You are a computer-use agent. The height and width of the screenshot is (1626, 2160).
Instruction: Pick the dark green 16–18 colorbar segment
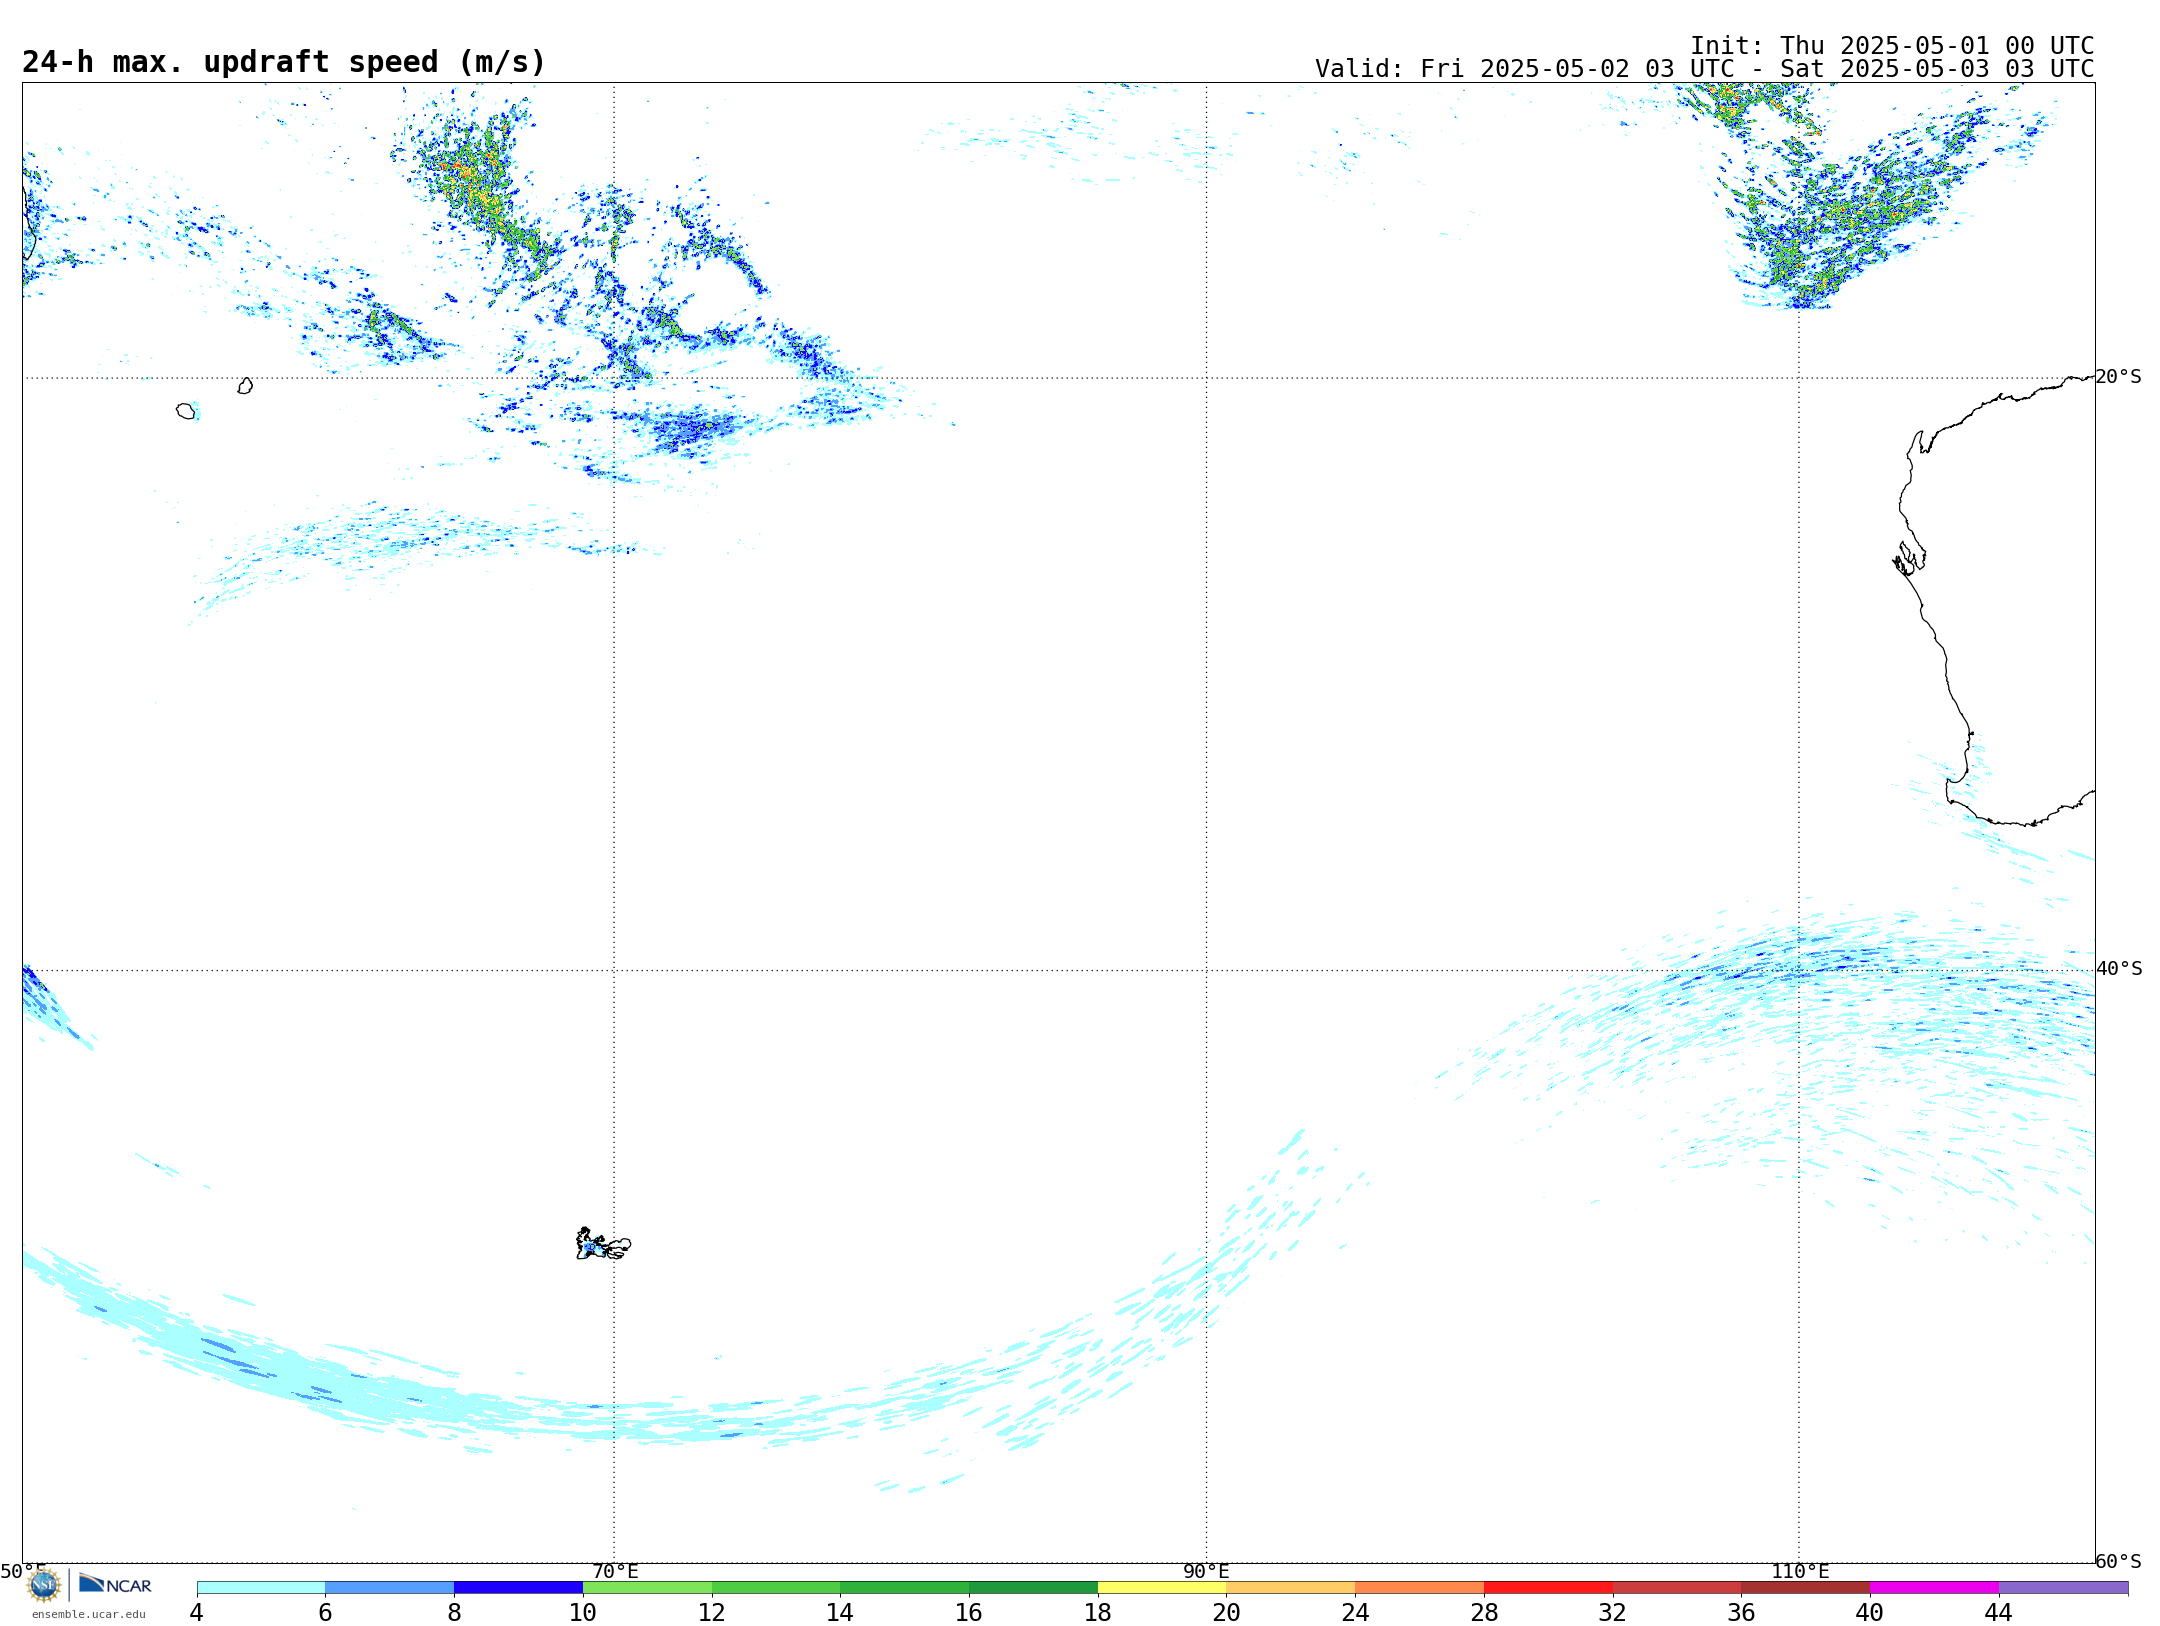[x=1033, y=1588]
